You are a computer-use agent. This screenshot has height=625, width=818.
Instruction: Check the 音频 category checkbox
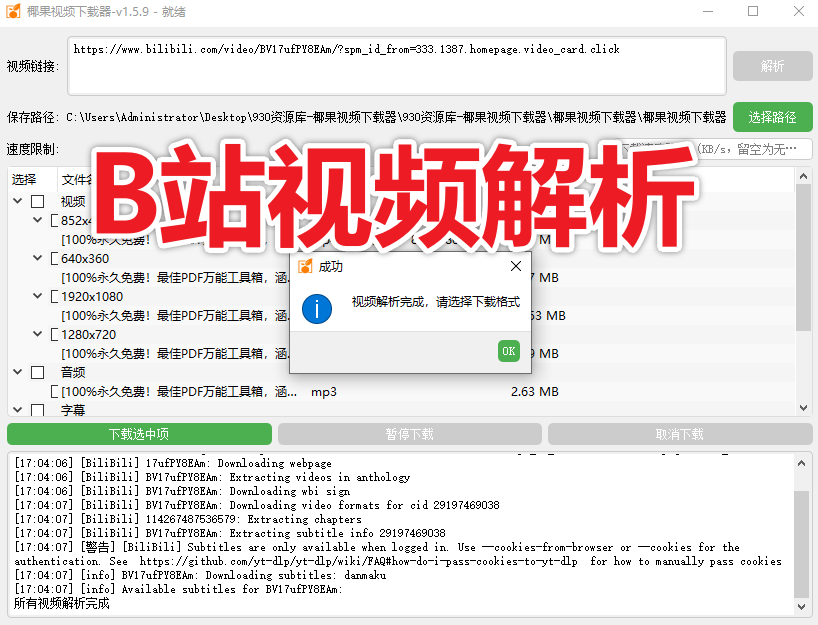38,372
